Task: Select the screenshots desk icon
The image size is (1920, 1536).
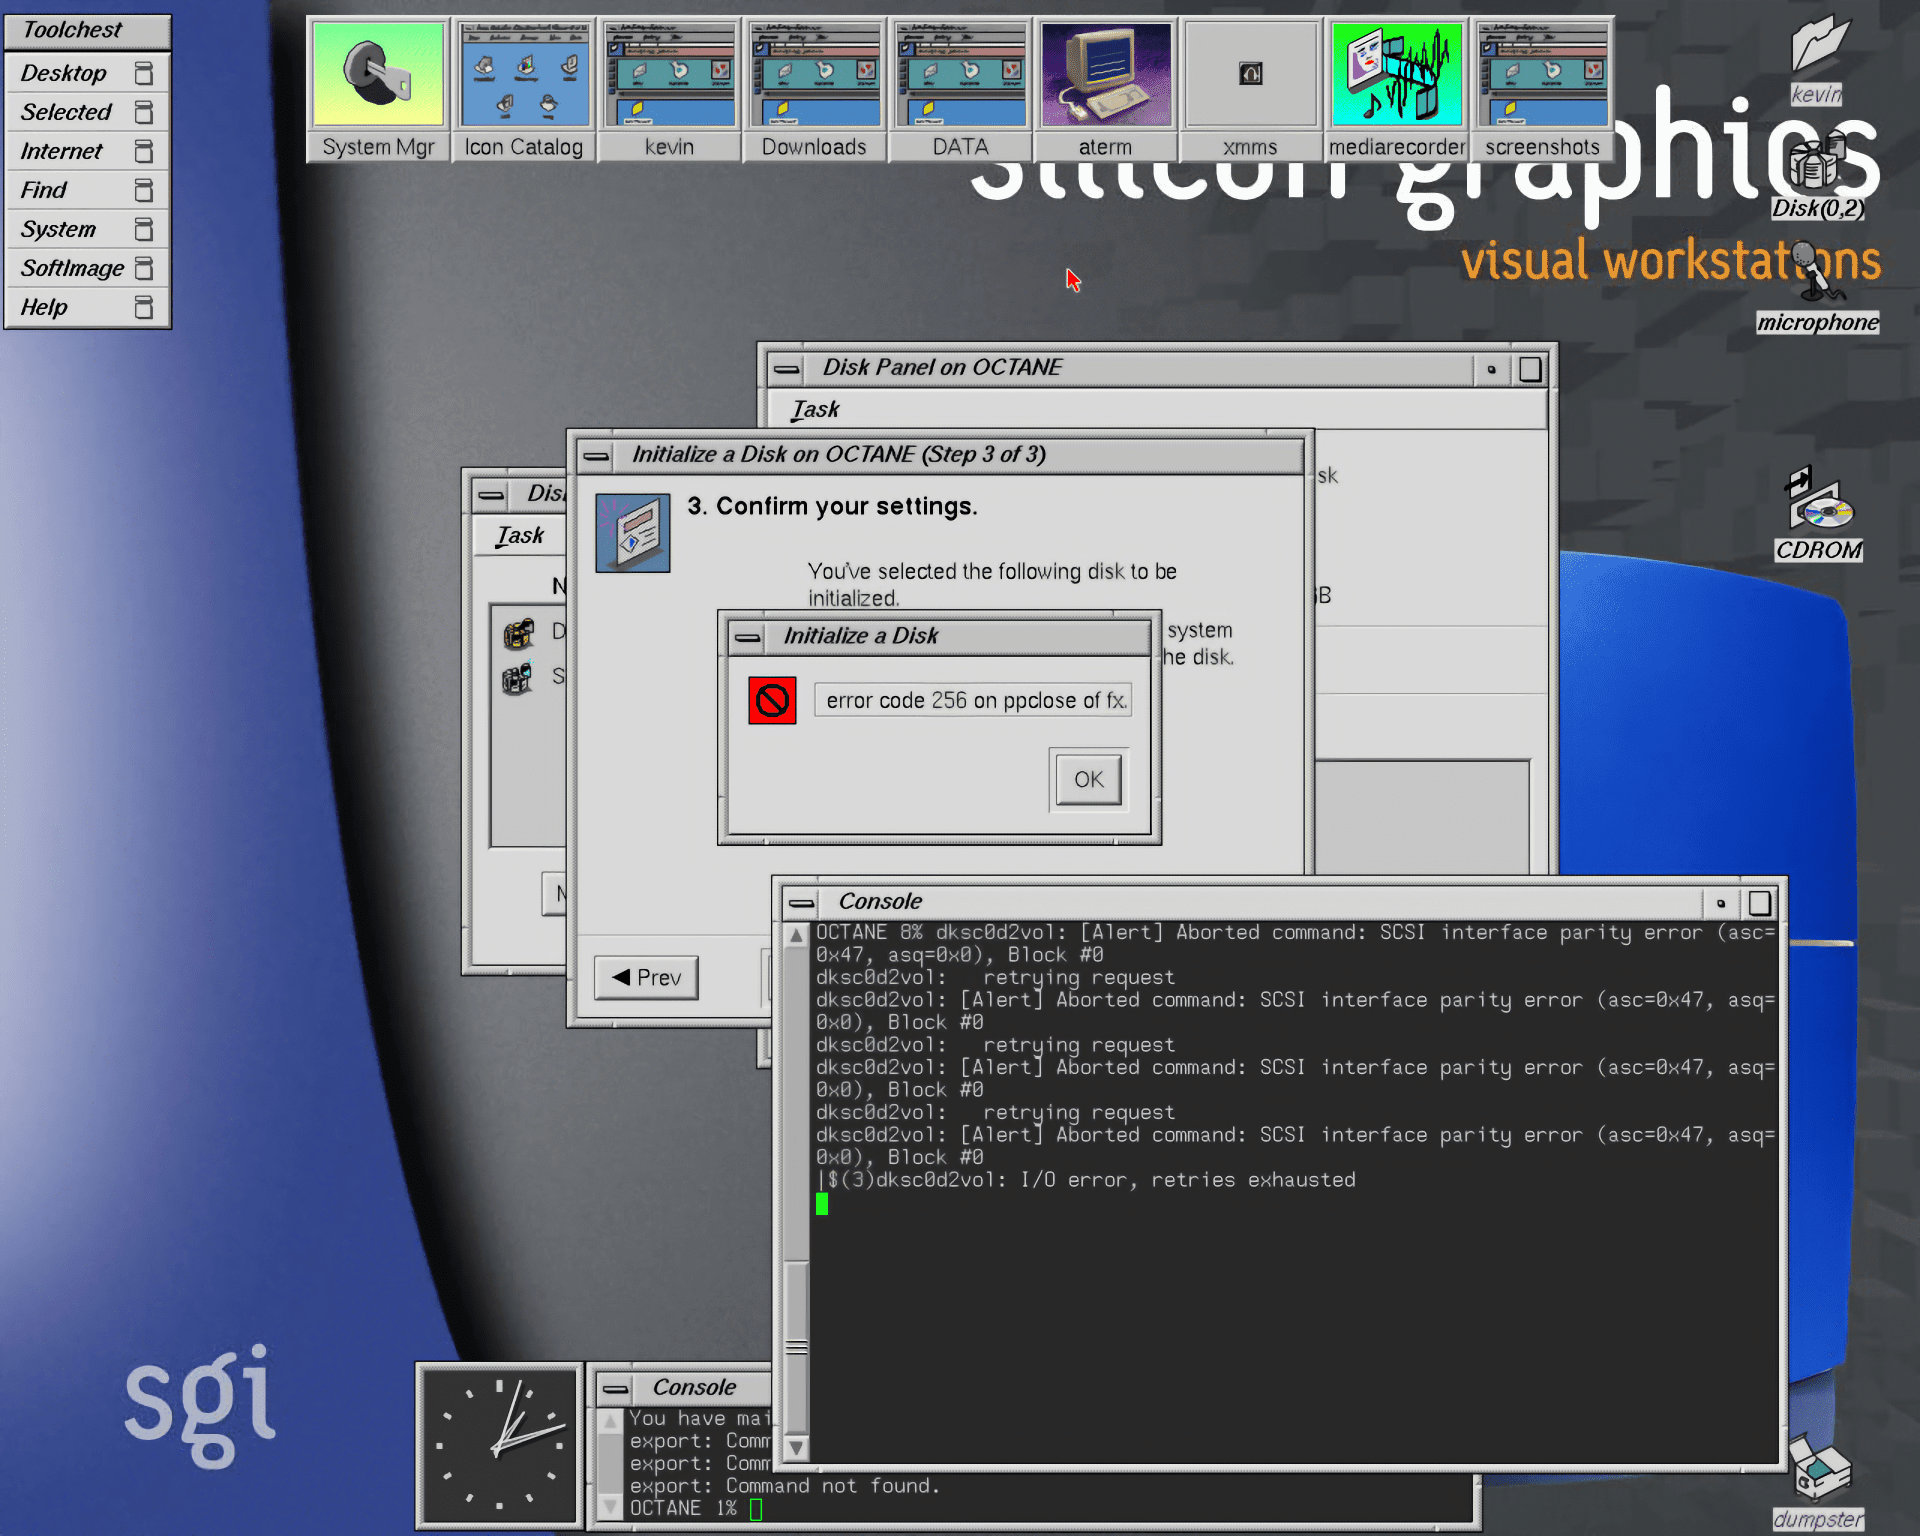Action: pyautogui.click(x=1542, y=89)
